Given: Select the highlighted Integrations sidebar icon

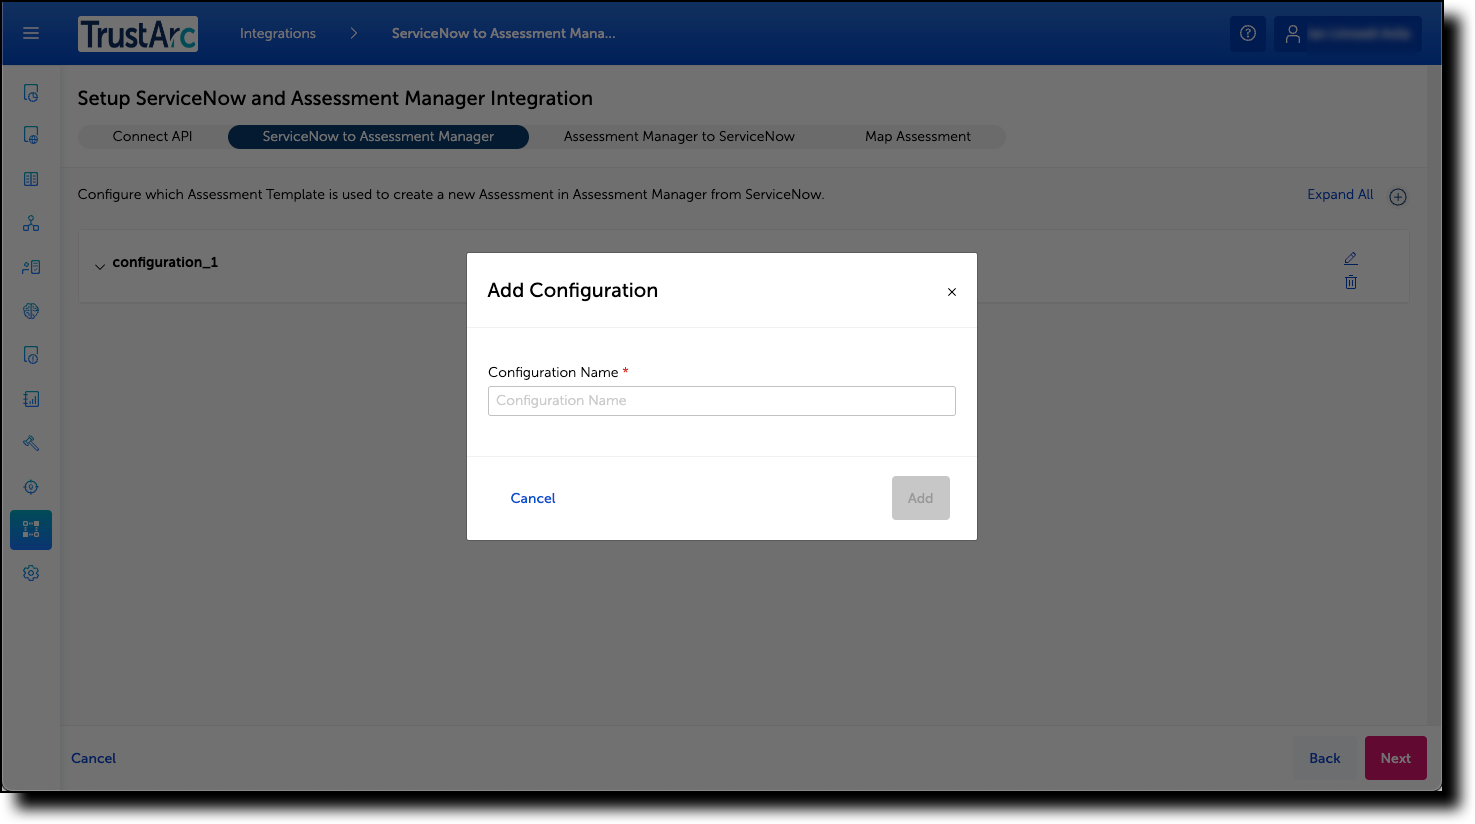Looking at the screenshot, I should [30, 529].
